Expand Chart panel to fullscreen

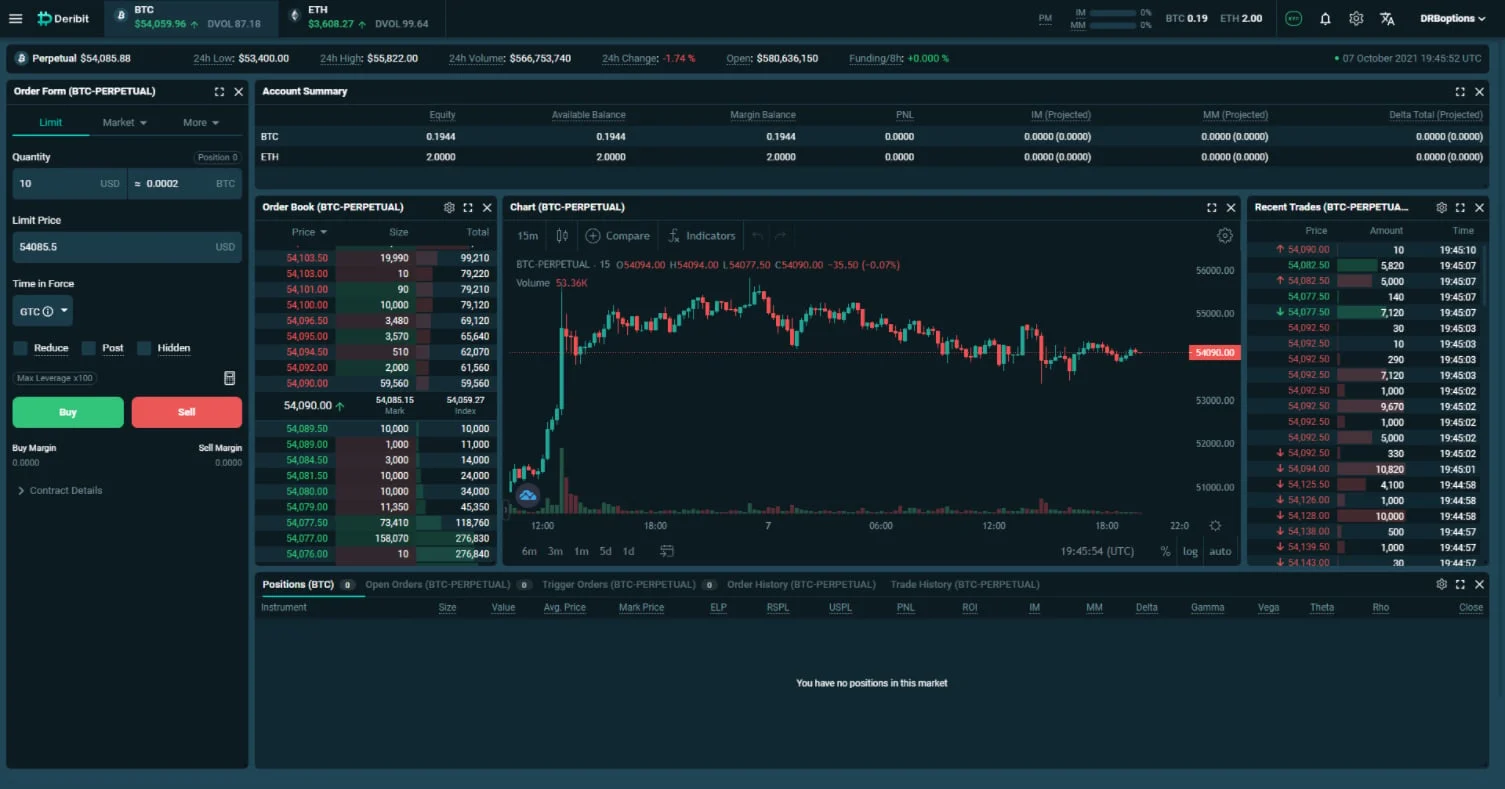[1212, 207]
